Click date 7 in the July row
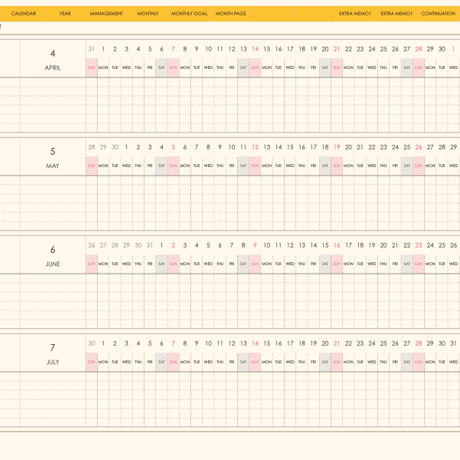This screenshot has height=460, width=460. tap(173, 343)
